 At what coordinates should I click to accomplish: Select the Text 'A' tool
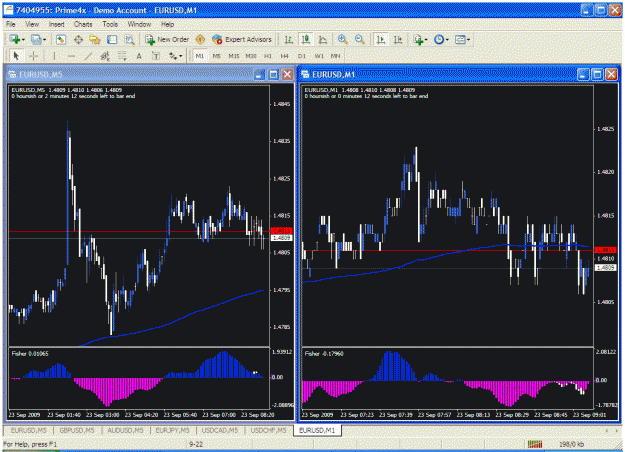pyautogui.click(x=139, y=56)
